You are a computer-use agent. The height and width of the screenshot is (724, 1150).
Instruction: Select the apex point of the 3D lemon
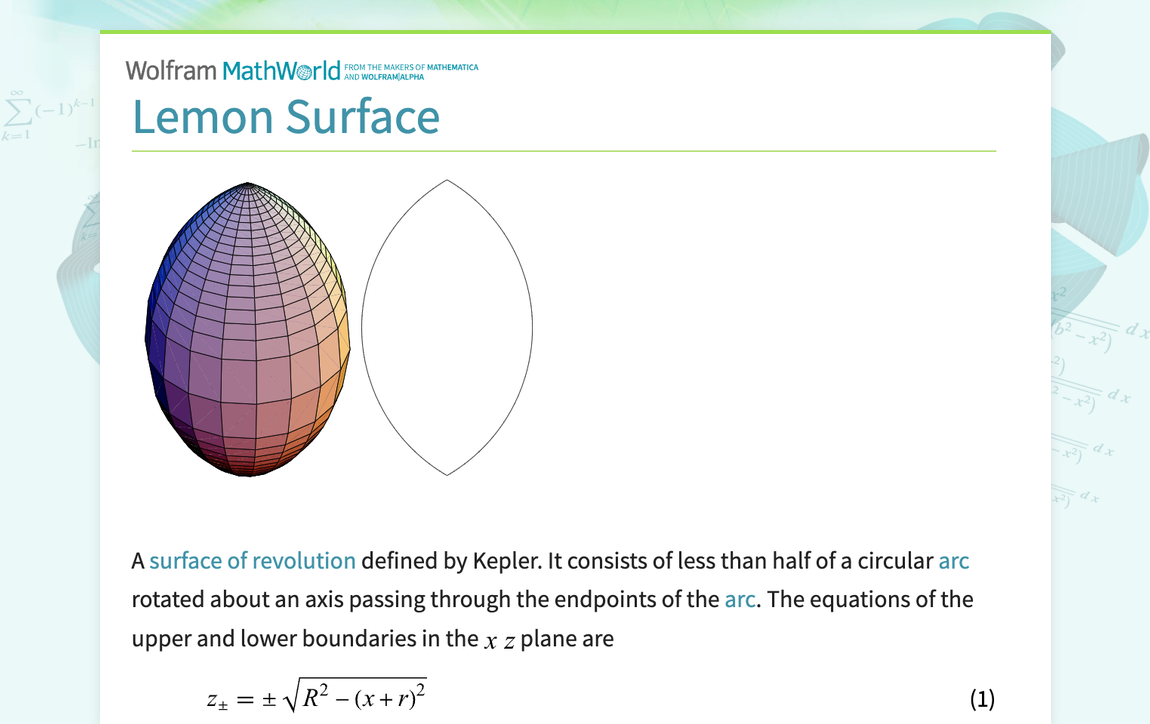click(x=248, y=184)
